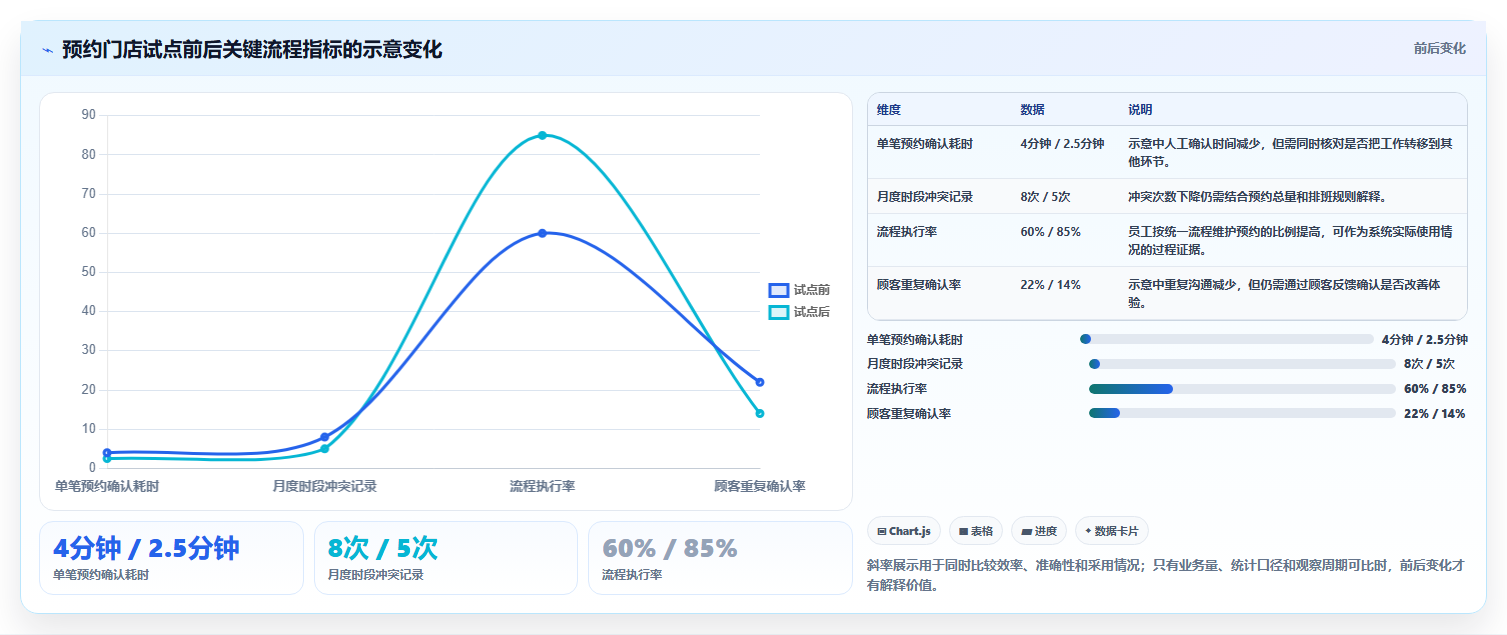Click the 试点后 cyan legend color box
1507x635 pixels.
(779, 312)
